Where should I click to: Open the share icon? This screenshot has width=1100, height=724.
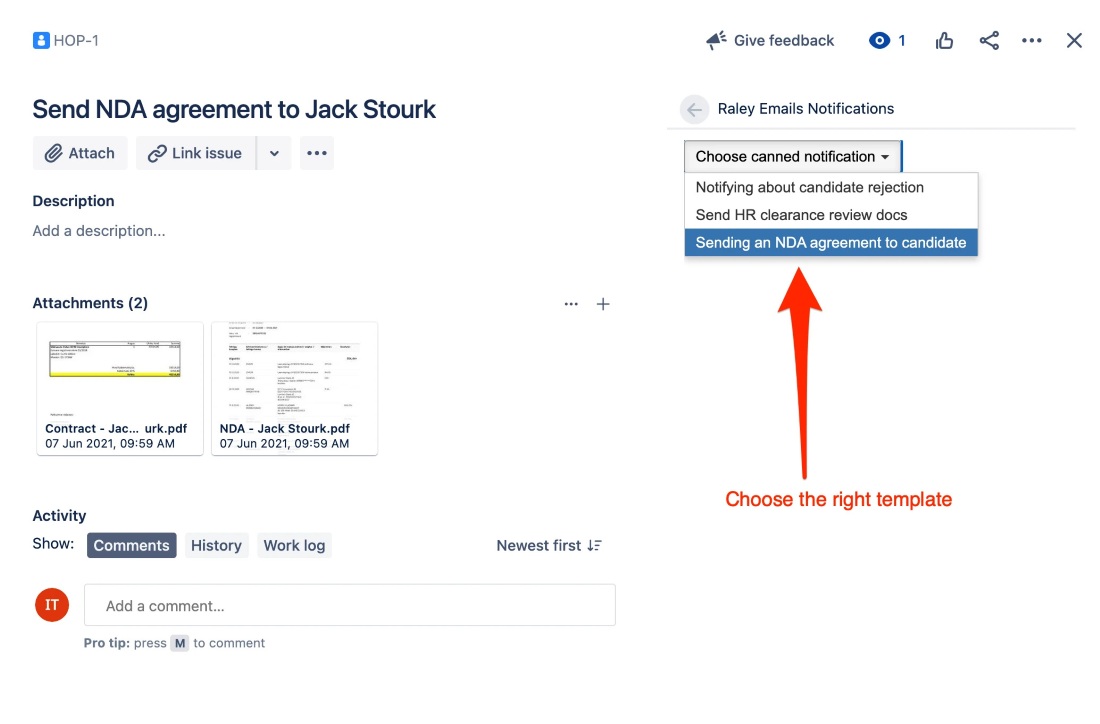click(x=989, y=40)
